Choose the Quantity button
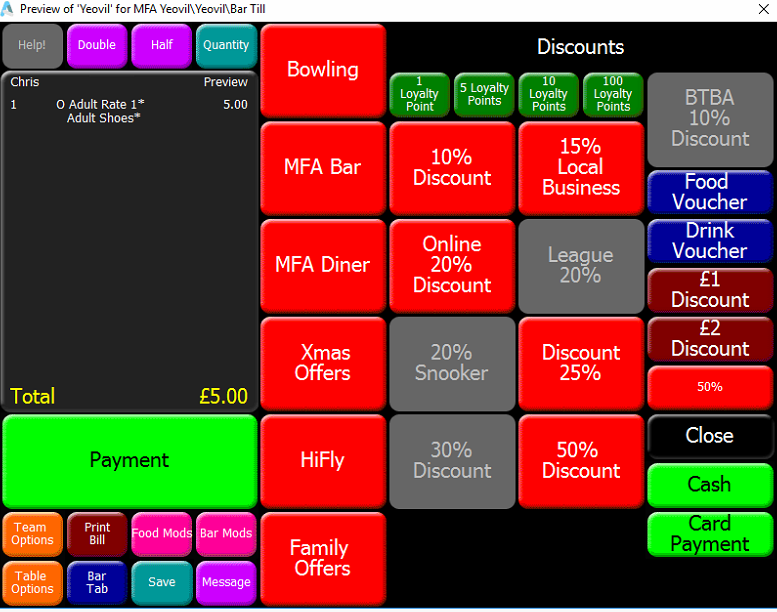 pyautogui.click(x=226, y=46)
